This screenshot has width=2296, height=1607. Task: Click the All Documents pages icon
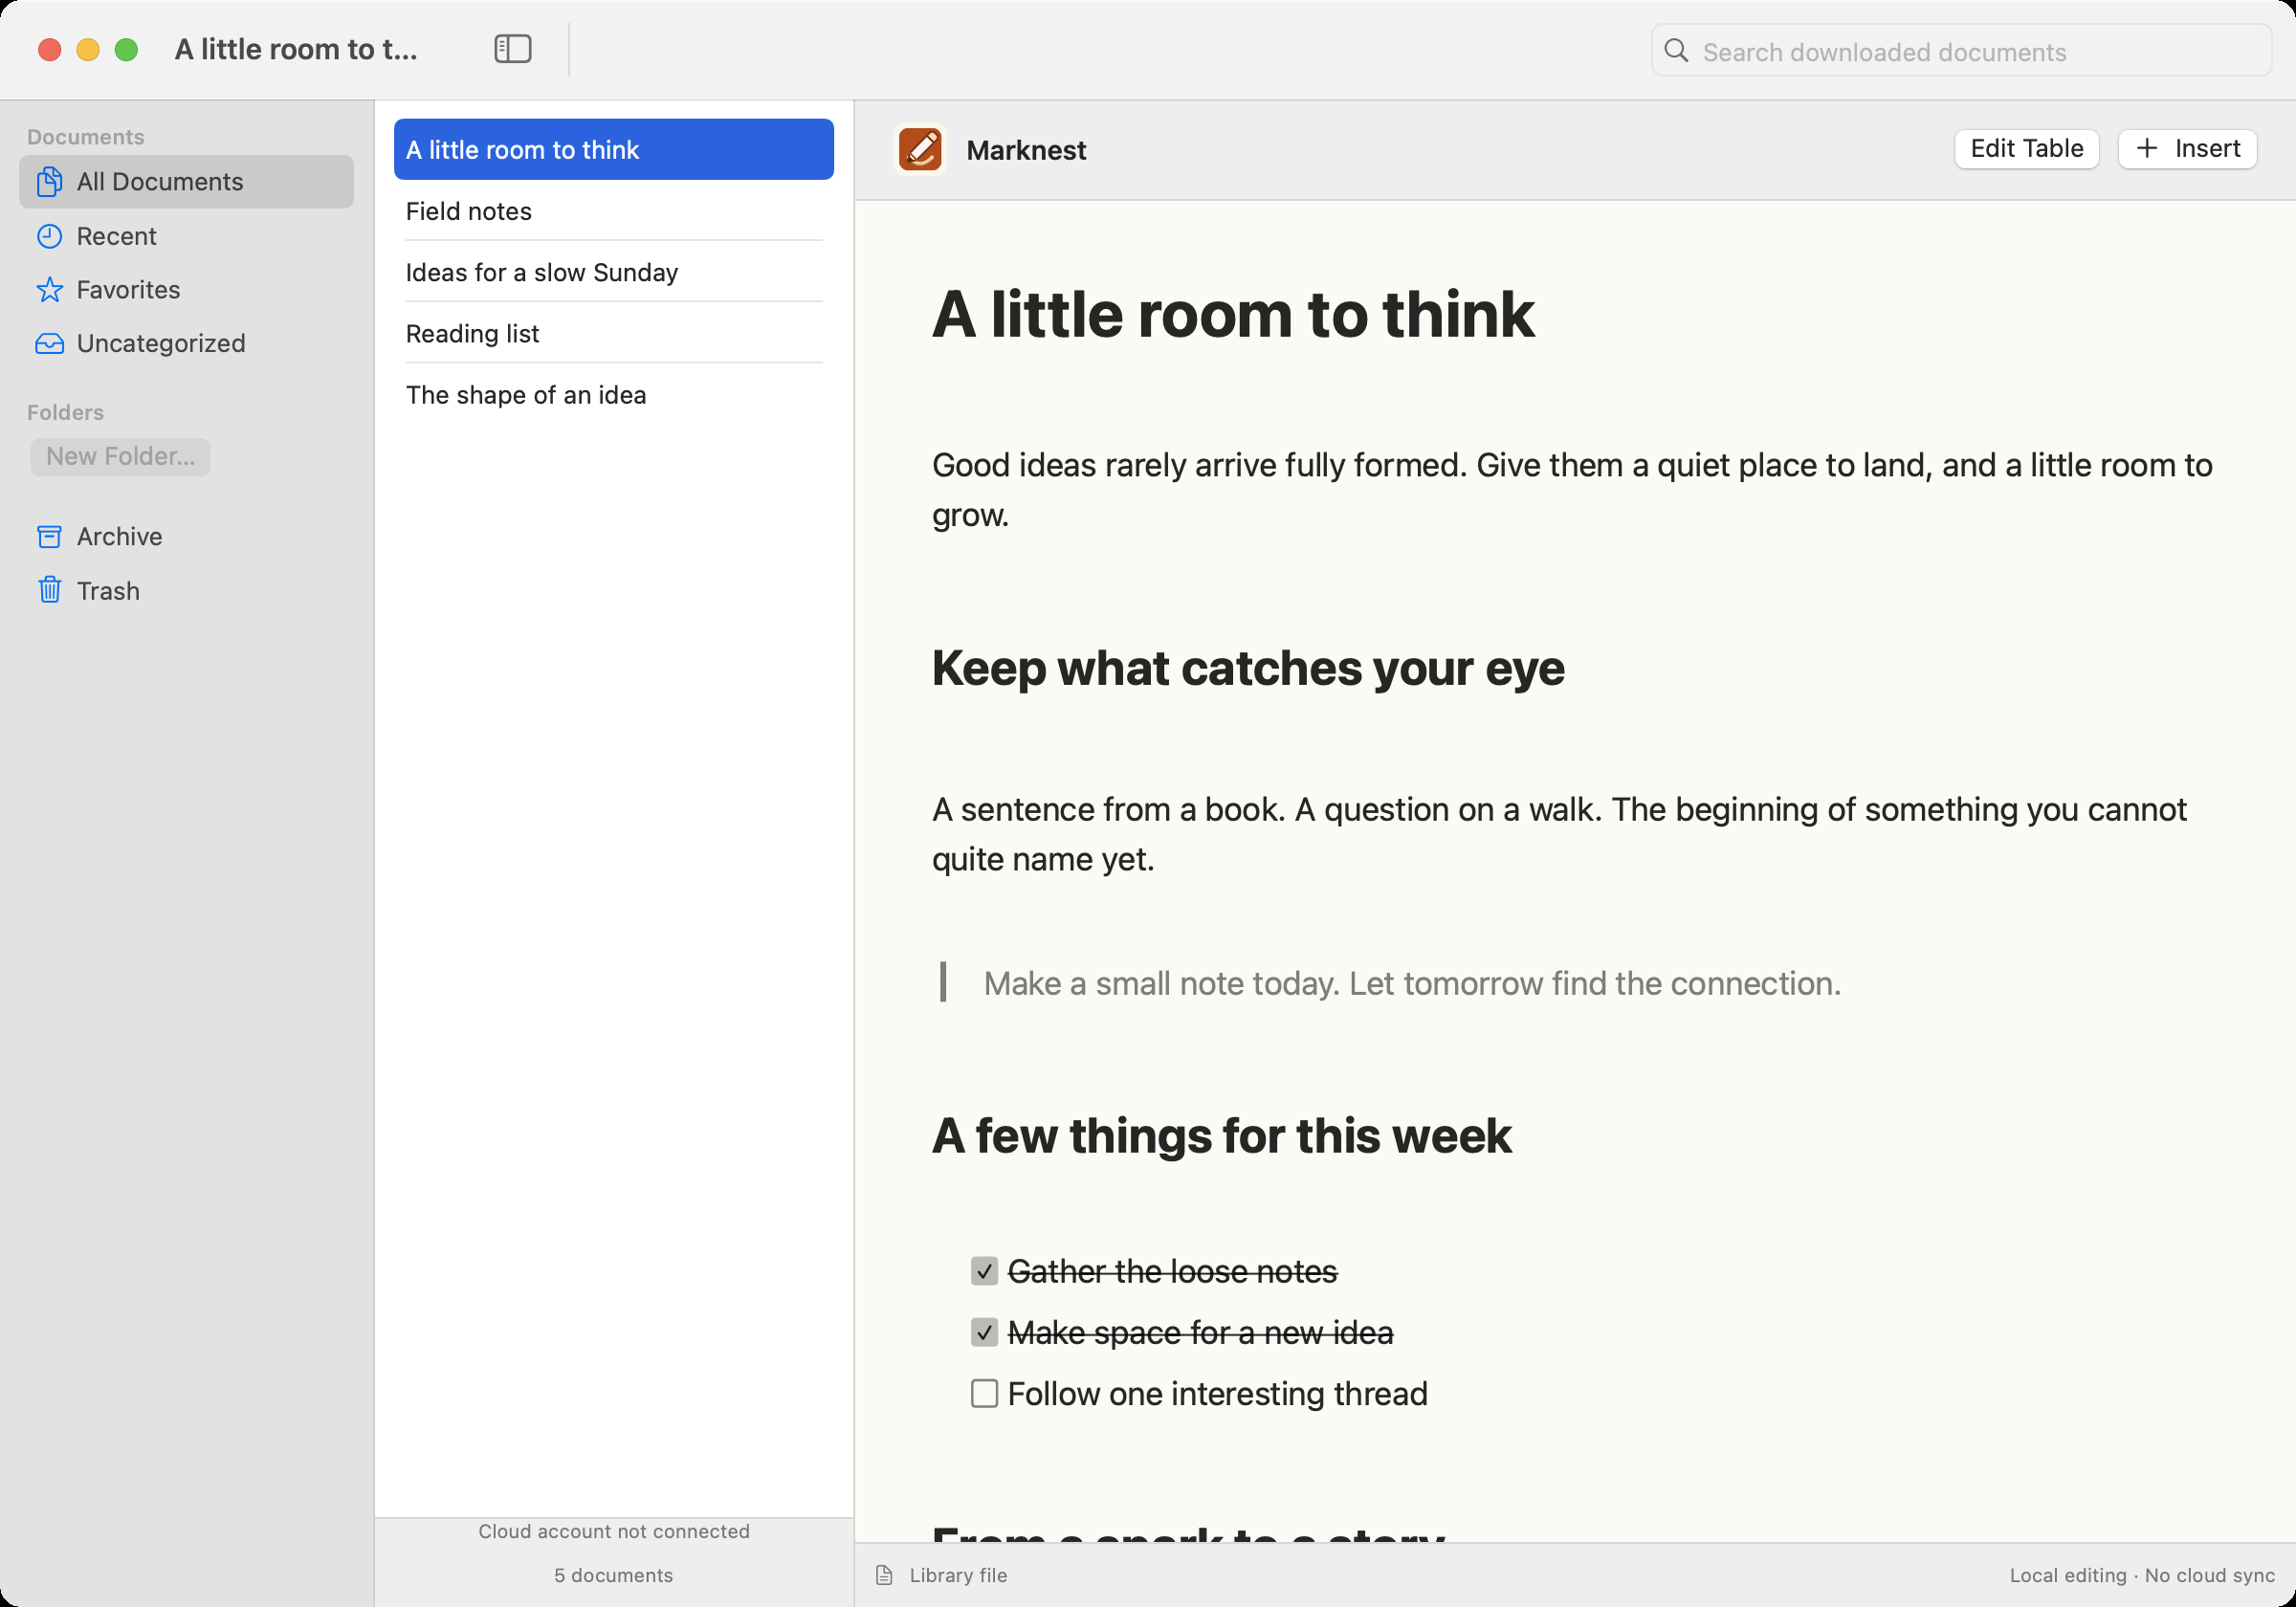click(49, 182)
